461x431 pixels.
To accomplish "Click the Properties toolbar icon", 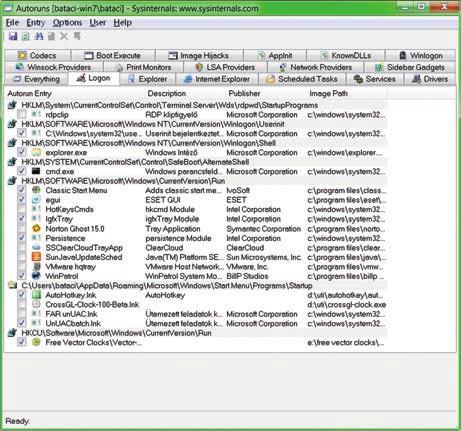I will point(51,36).
